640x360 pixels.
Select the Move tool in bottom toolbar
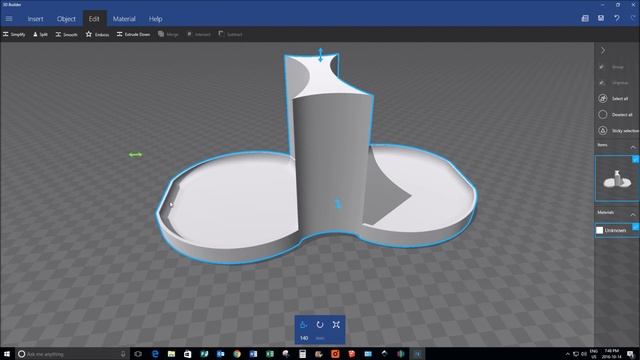(303, 325)
